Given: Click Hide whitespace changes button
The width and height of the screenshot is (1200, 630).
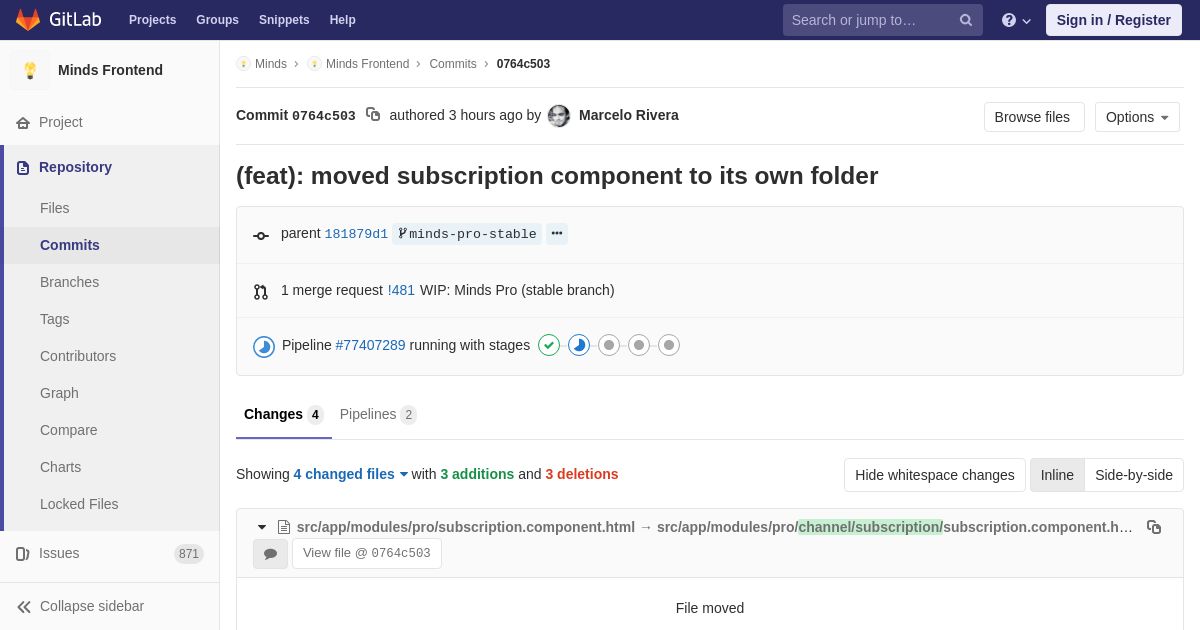Looking at the screenshot, I should tap(935, 475).
